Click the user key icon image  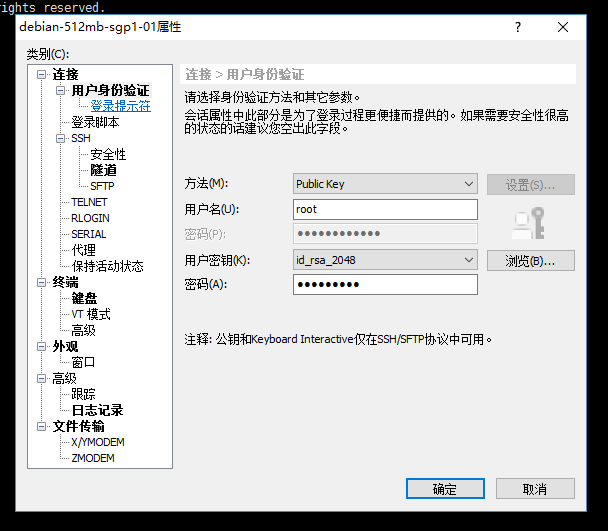pos(528,223)
